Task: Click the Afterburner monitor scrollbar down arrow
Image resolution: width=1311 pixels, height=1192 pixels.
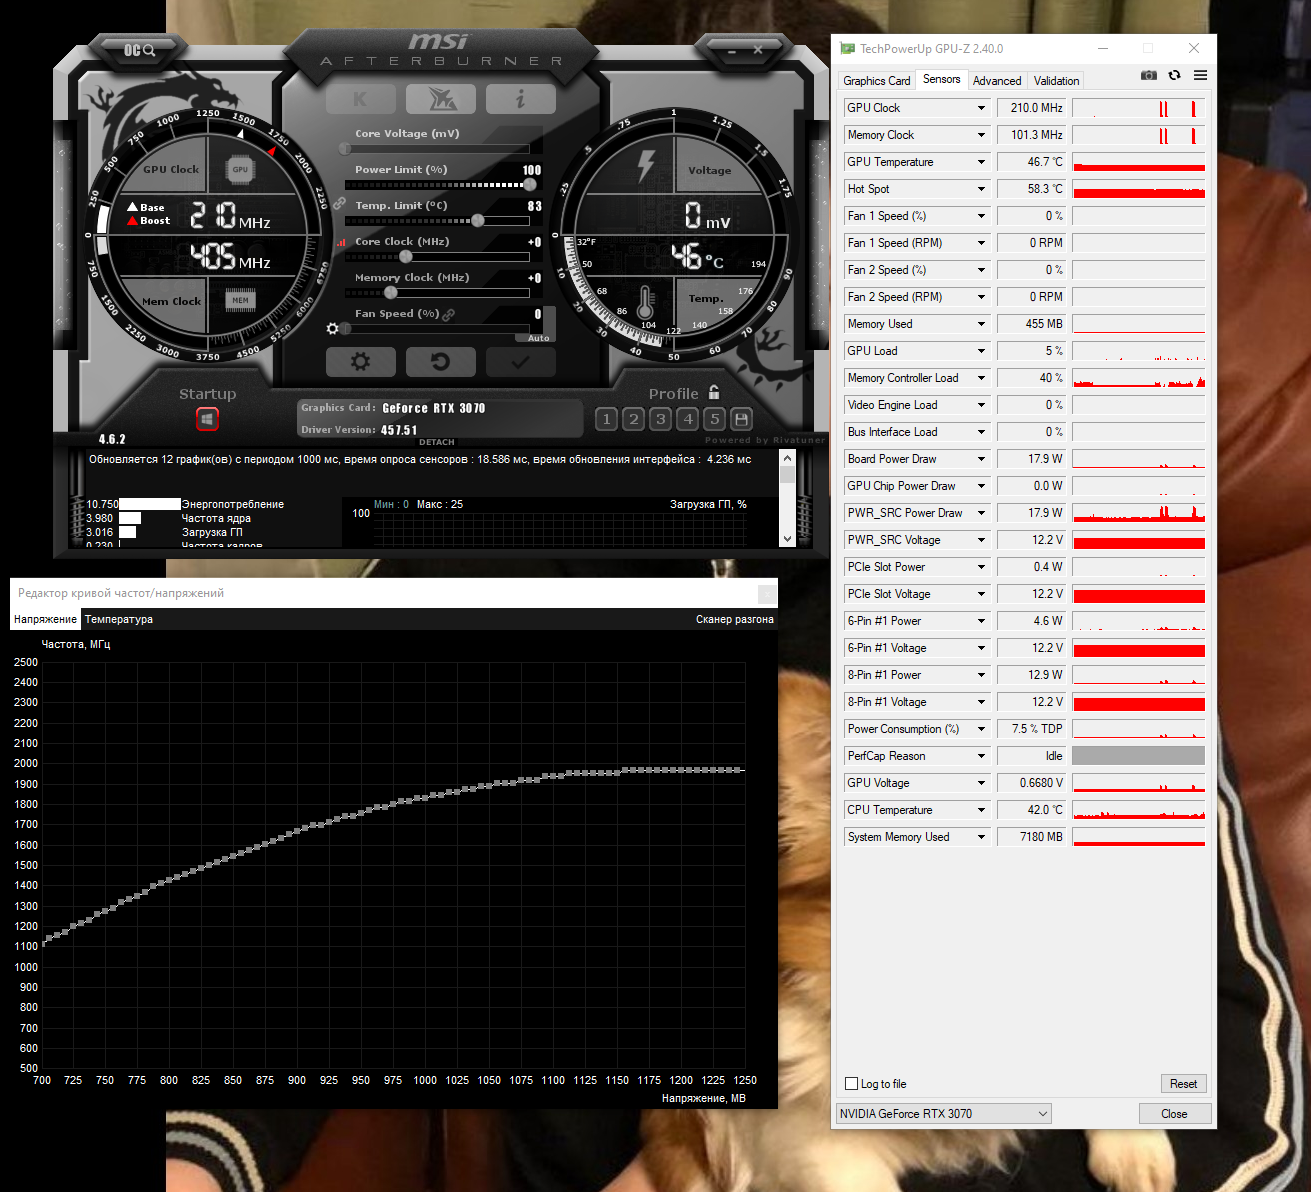Action: (x=787, y=538)
